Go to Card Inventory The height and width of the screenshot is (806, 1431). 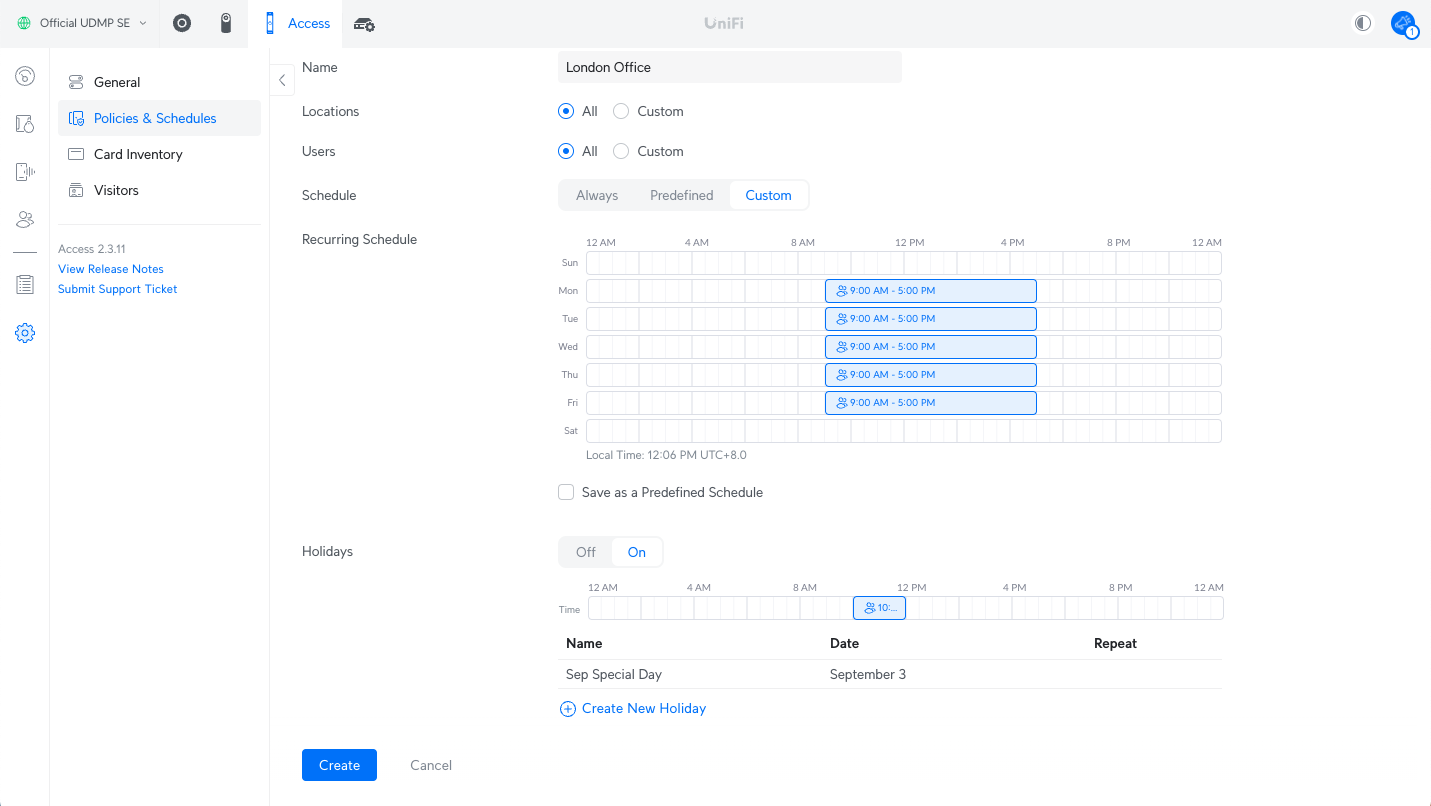click(159, 154)
